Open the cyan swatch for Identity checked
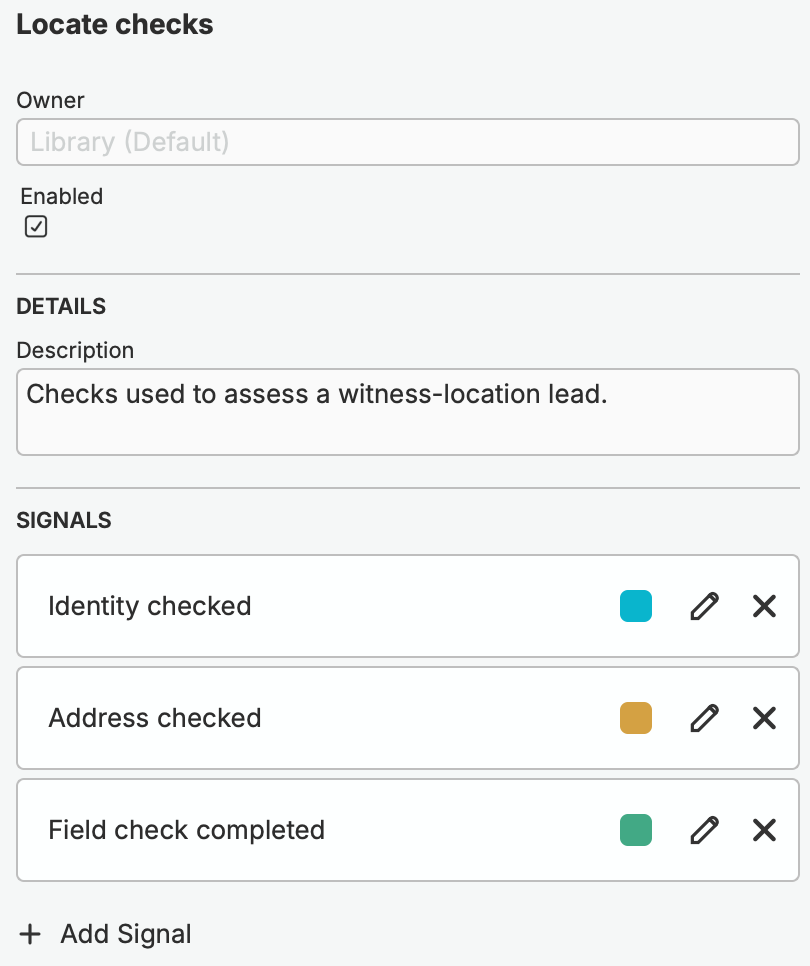The image size is (810, 966). pos(636,606)
